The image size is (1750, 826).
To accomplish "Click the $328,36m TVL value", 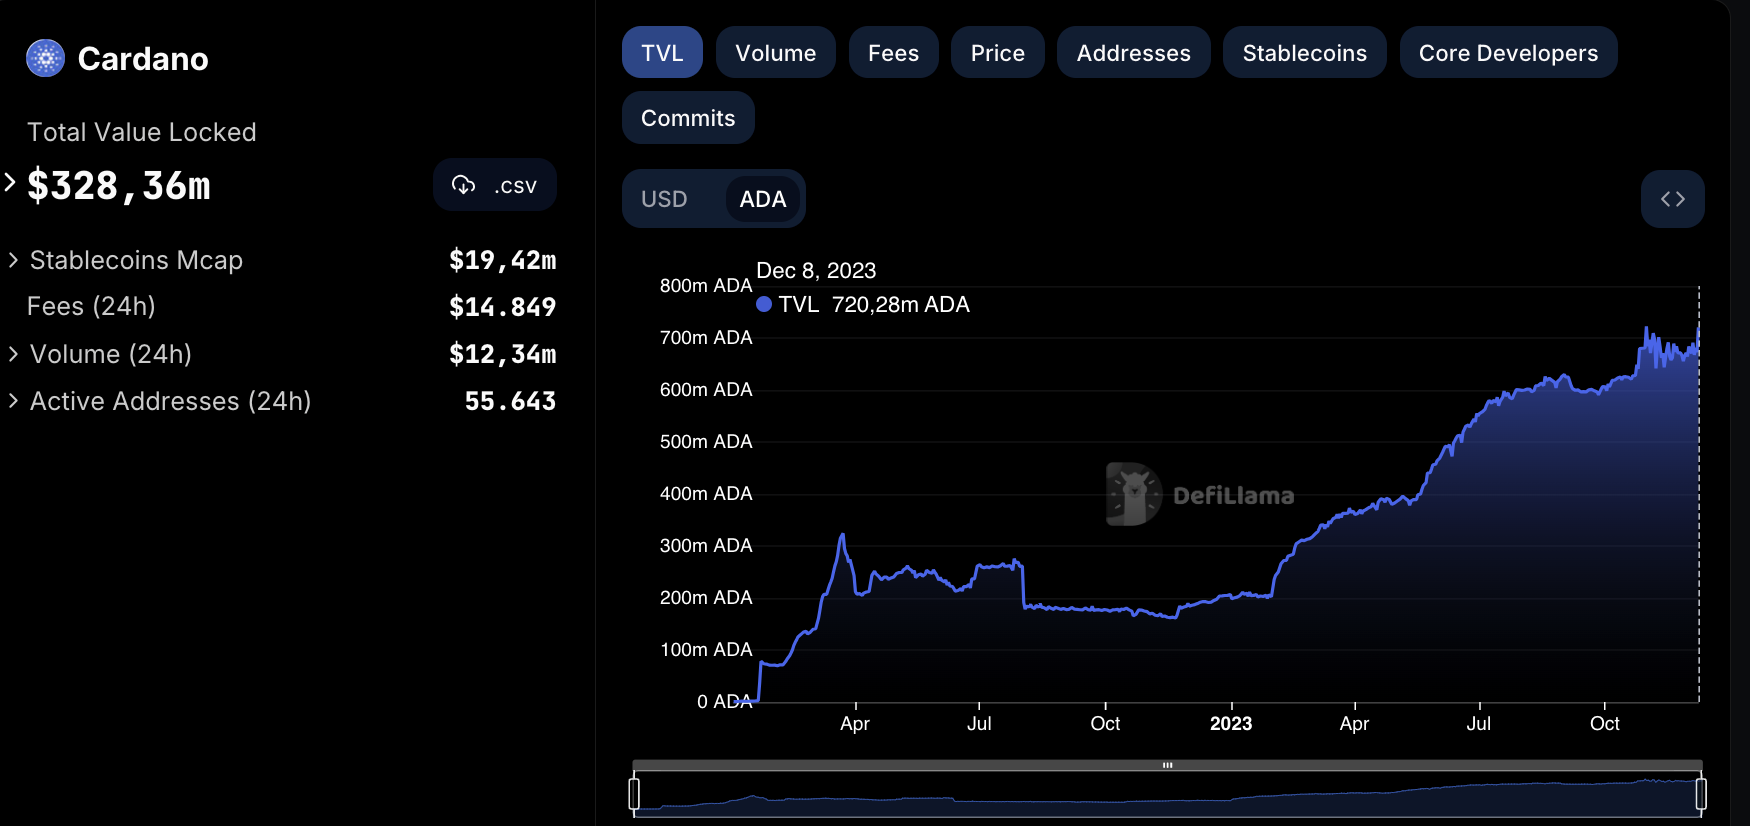I will 118,186.
